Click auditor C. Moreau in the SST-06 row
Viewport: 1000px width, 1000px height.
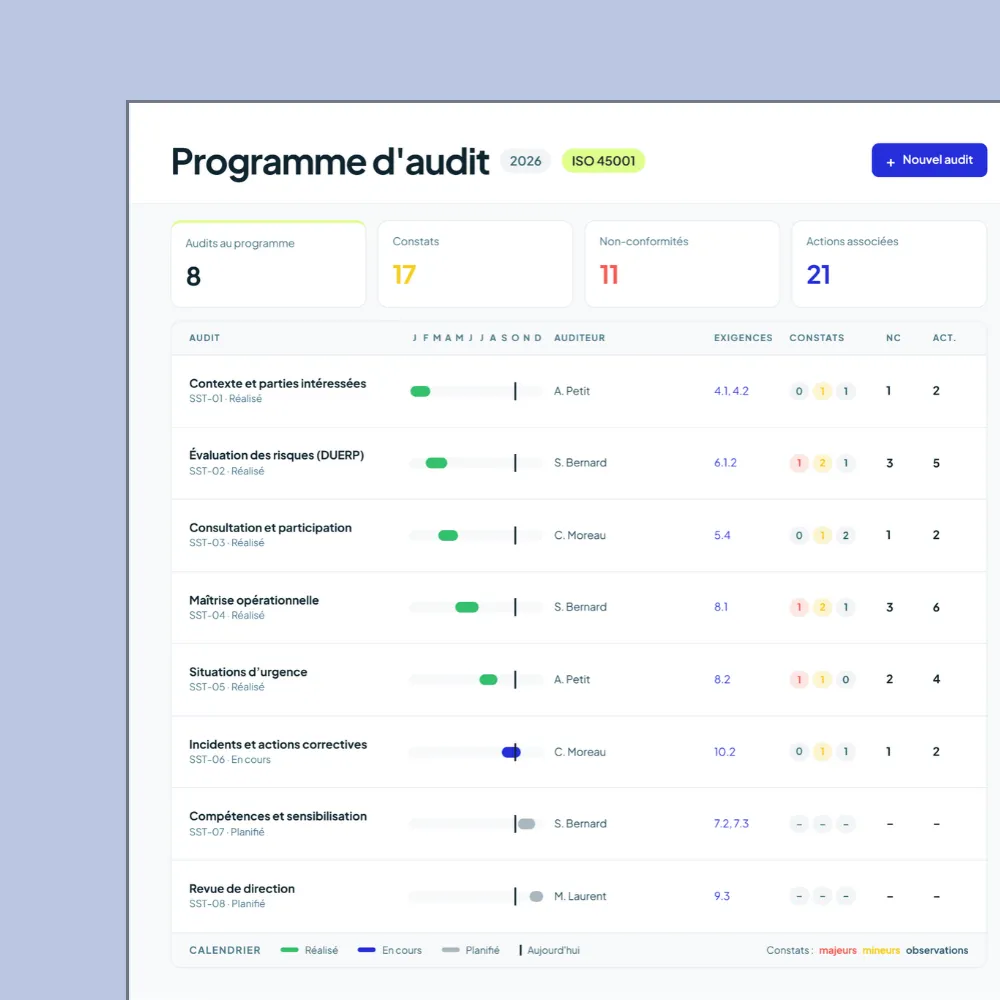(x=580, y=752)
